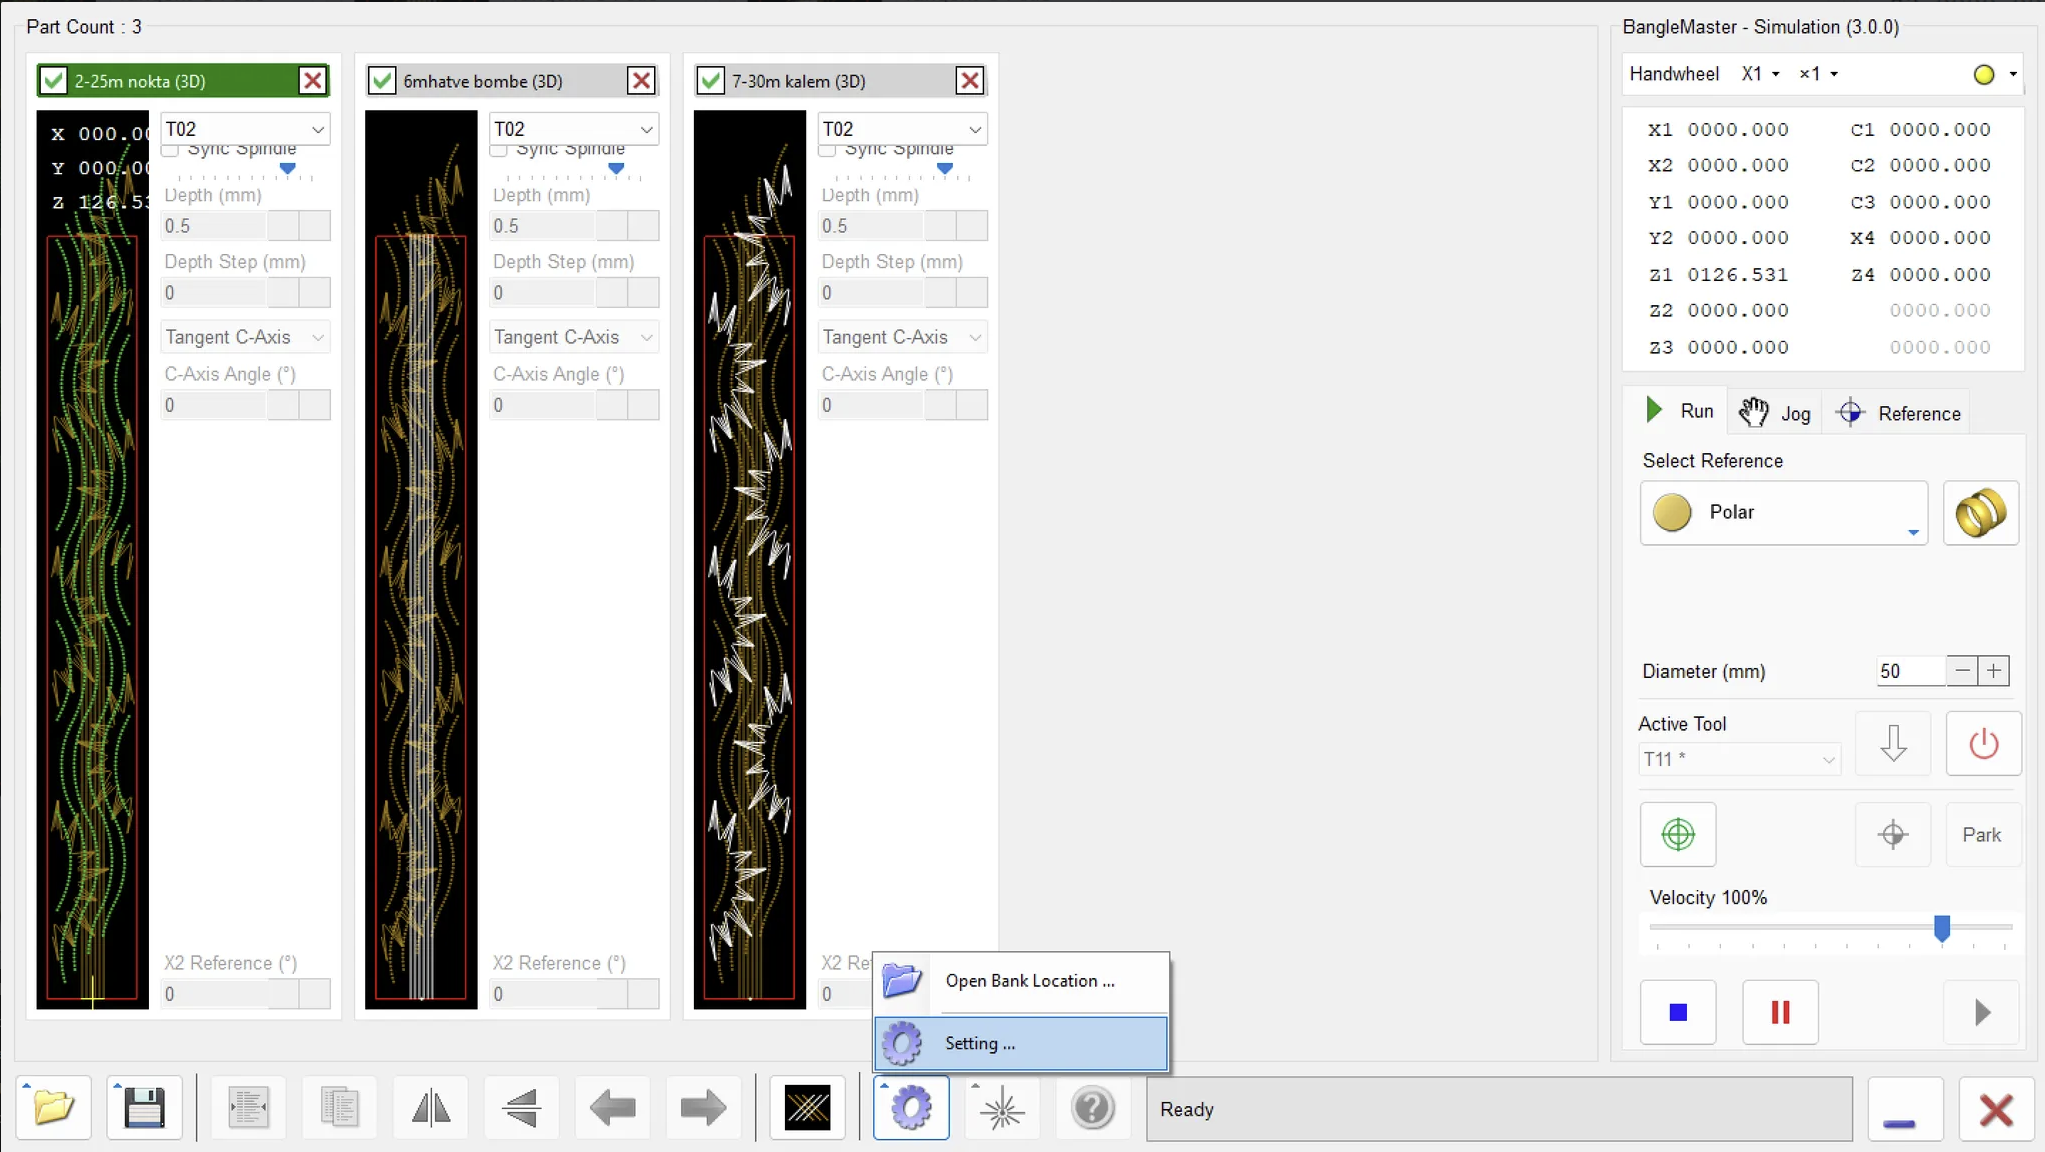Click the black pattern preview icon
This screenshot has width=2045, height=1152.
(807, 1108)
